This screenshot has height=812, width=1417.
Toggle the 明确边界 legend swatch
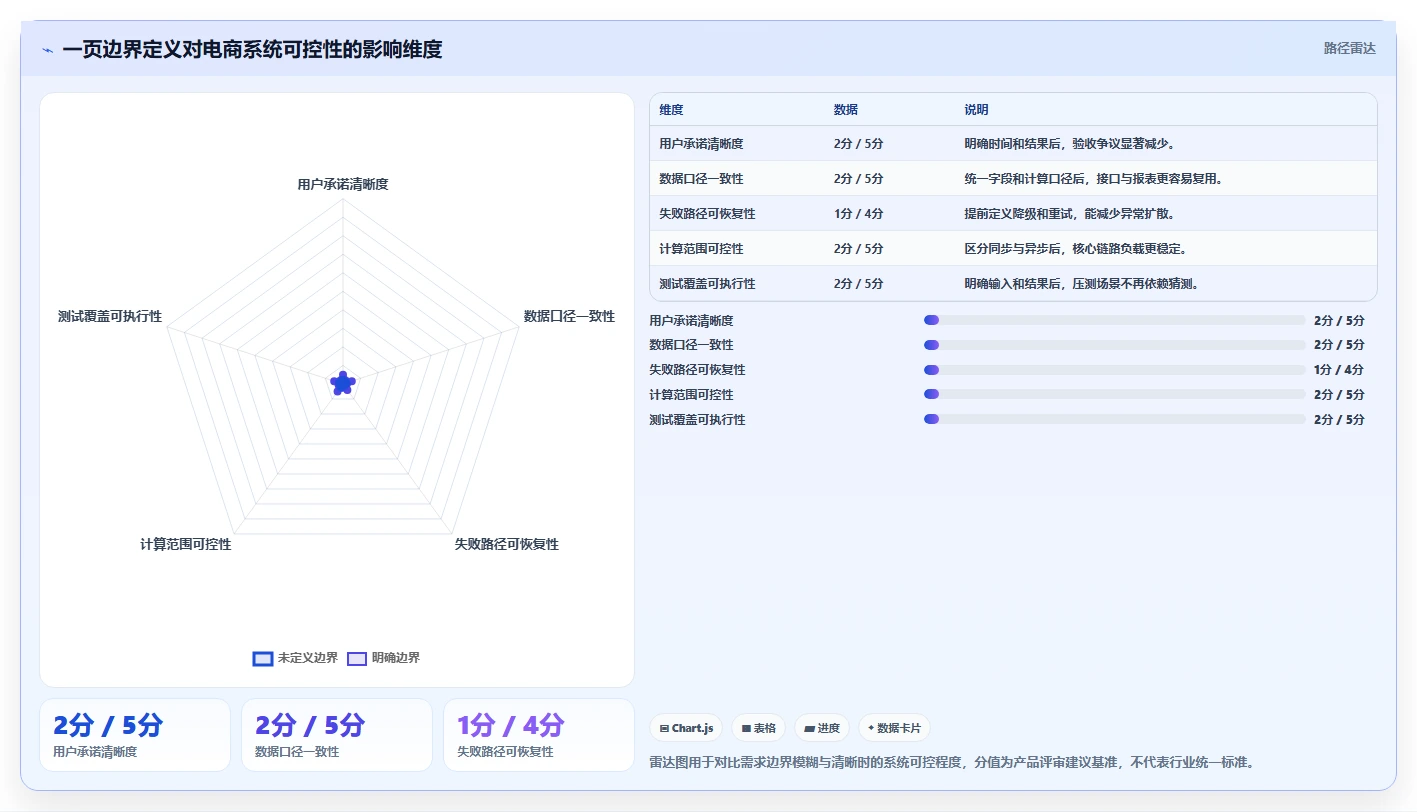coord(357,658)
